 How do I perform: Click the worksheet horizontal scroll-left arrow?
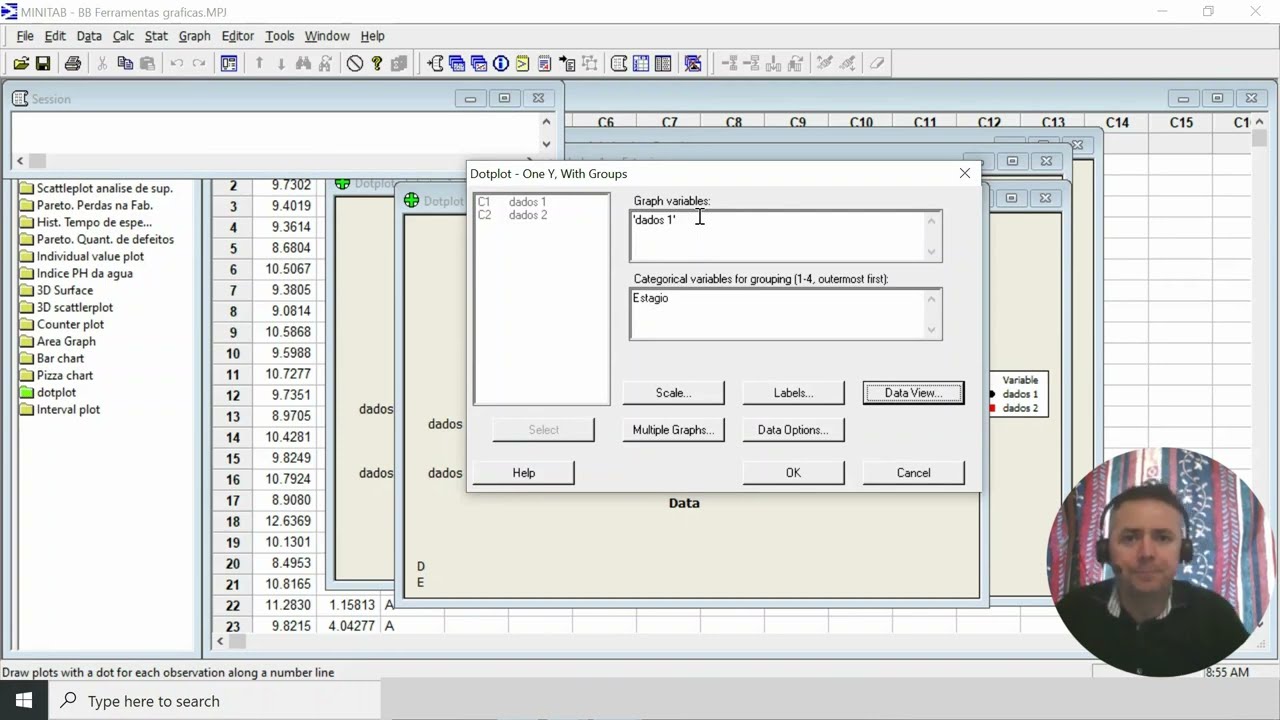[221, 641]
